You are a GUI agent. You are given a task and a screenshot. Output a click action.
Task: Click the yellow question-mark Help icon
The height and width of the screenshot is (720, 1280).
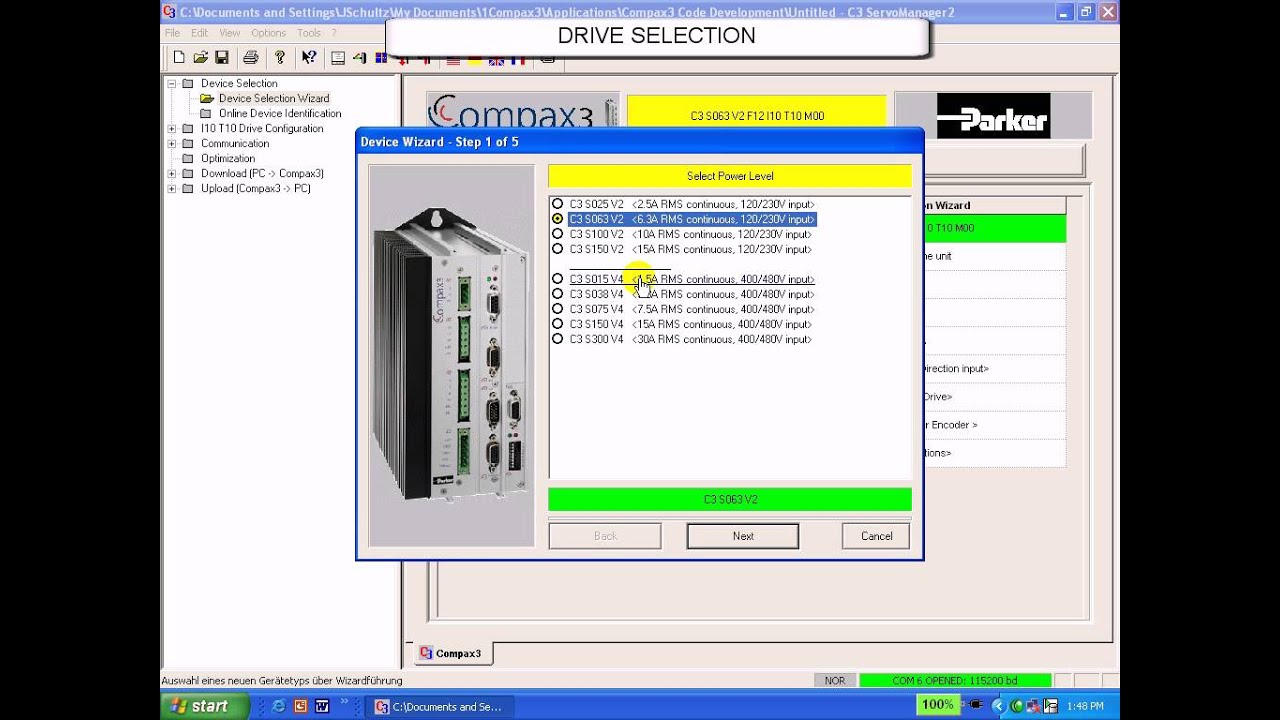[x=280, y=58]
